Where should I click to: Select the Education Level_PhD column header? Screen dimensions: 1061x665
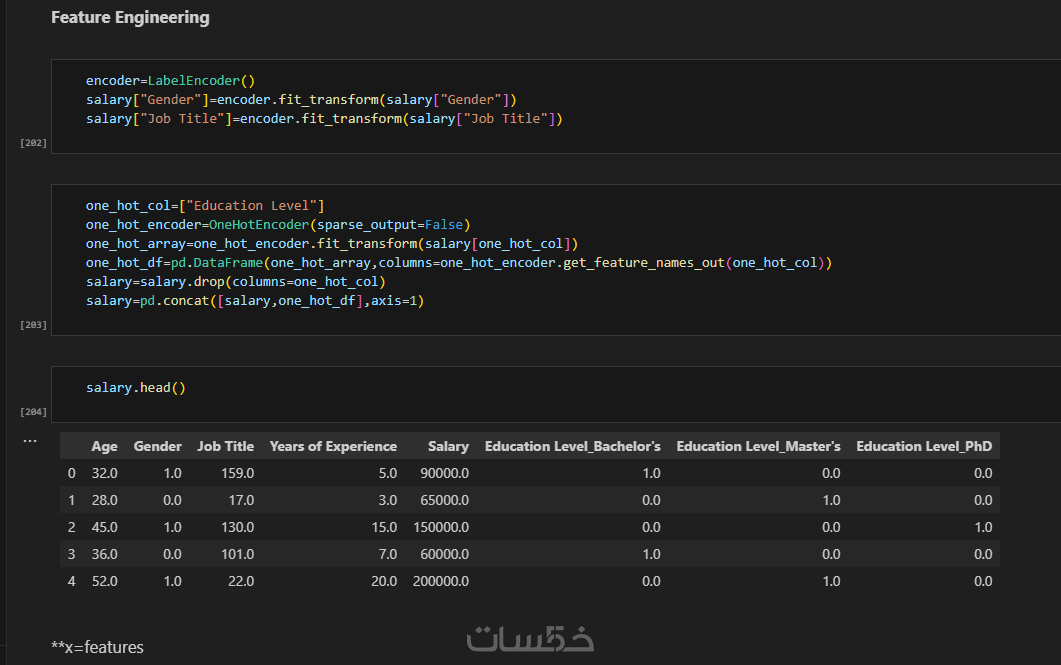(924, 447)
